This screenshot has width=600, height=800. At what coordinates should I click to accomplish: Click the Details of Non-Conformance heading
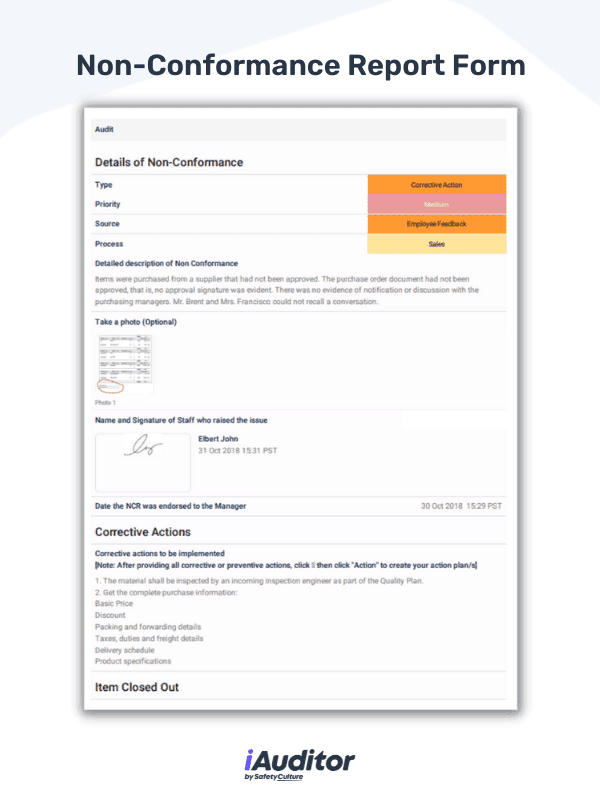(x=168, y=162)
